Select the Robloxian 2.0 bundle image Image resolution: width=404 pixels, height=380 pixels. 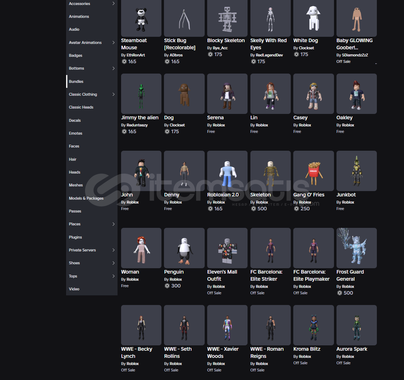(227, 171)
